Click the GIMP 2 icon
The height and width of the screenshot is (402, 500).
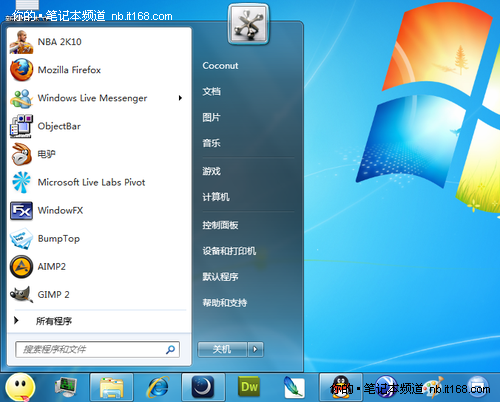[x=21, y=295]
